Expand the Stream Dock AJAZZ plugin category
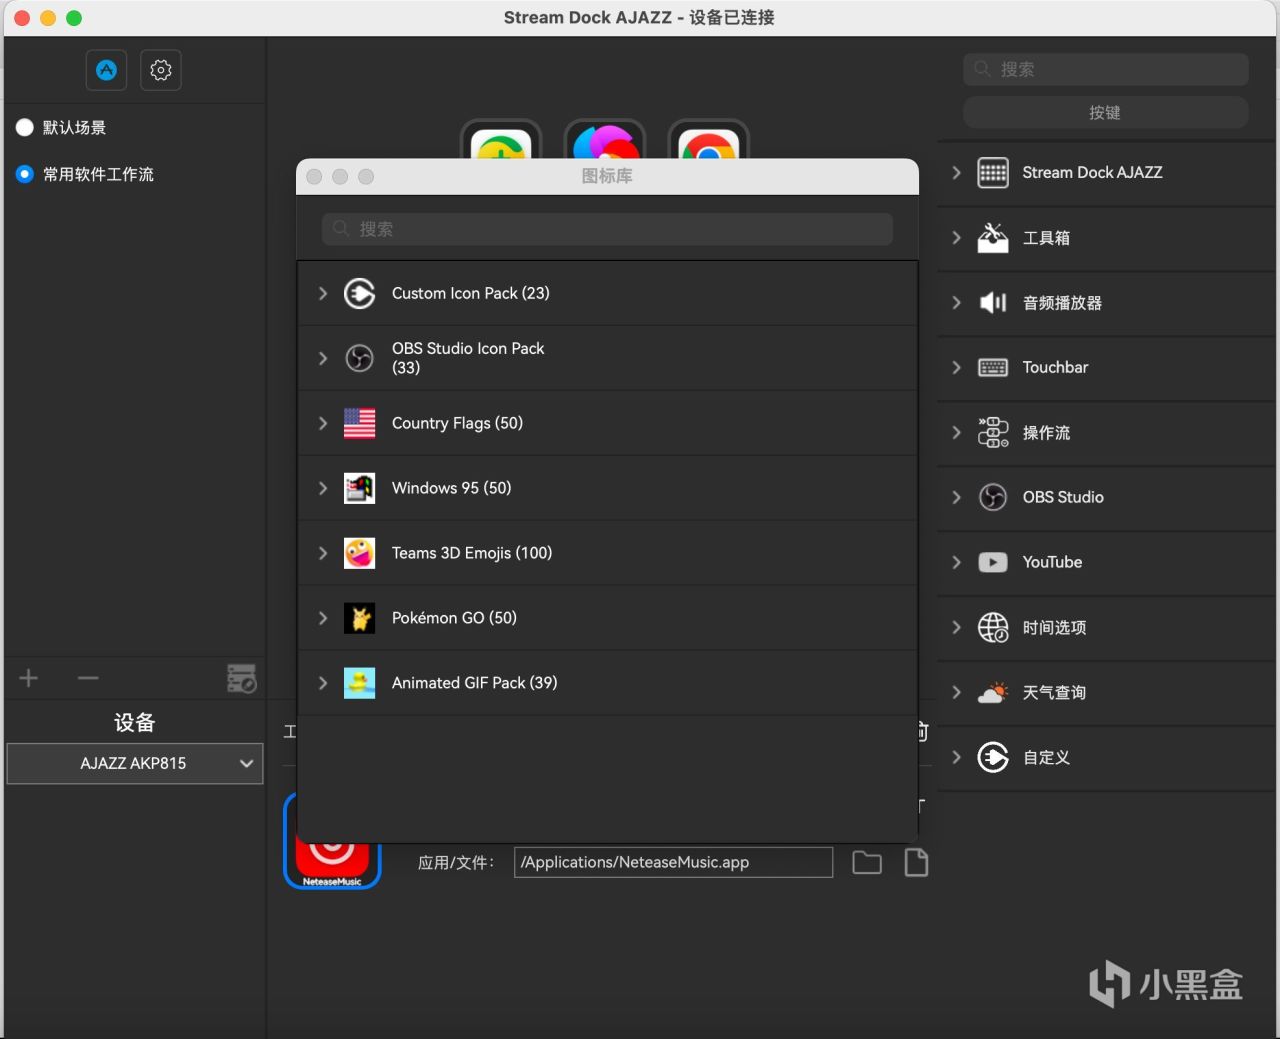This screenshot has width=1280, height=1039. coord(957,172)
